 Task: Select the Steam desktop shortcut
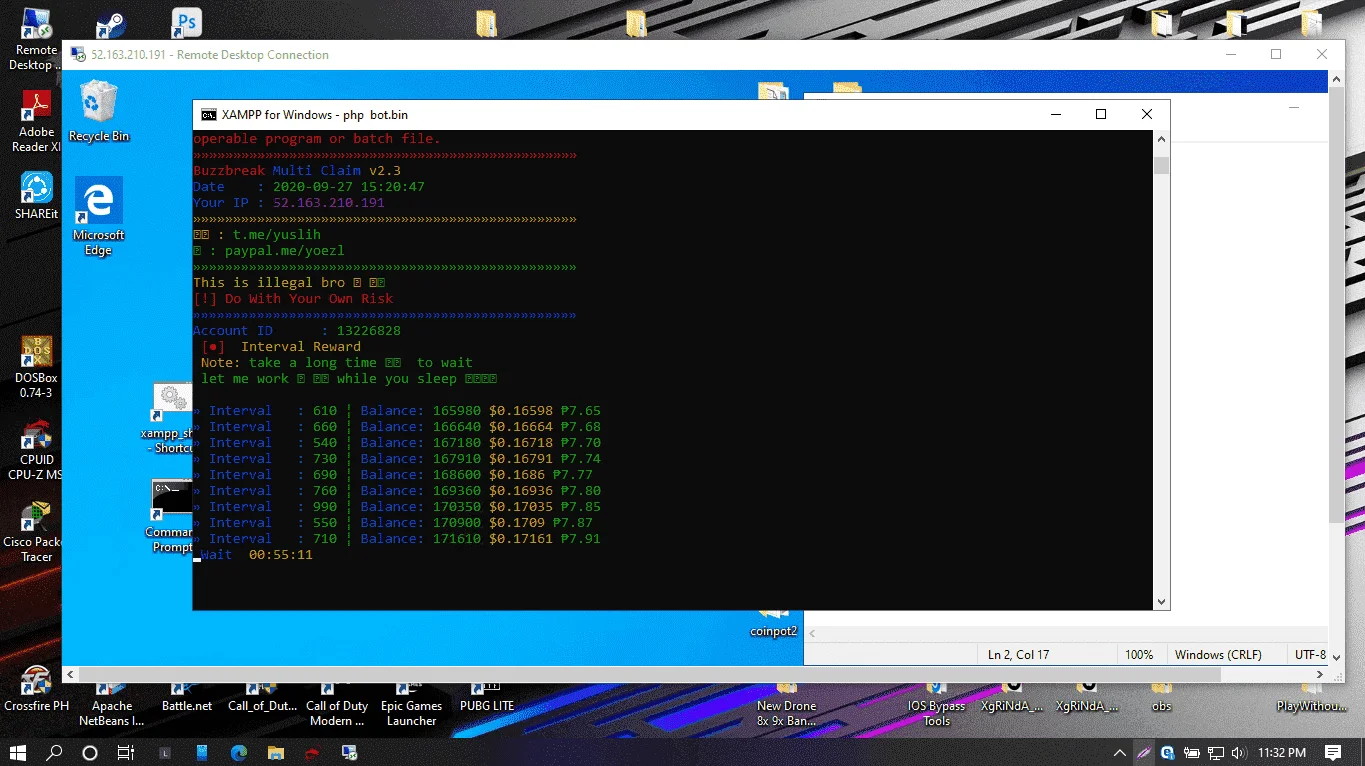(110, 25)
